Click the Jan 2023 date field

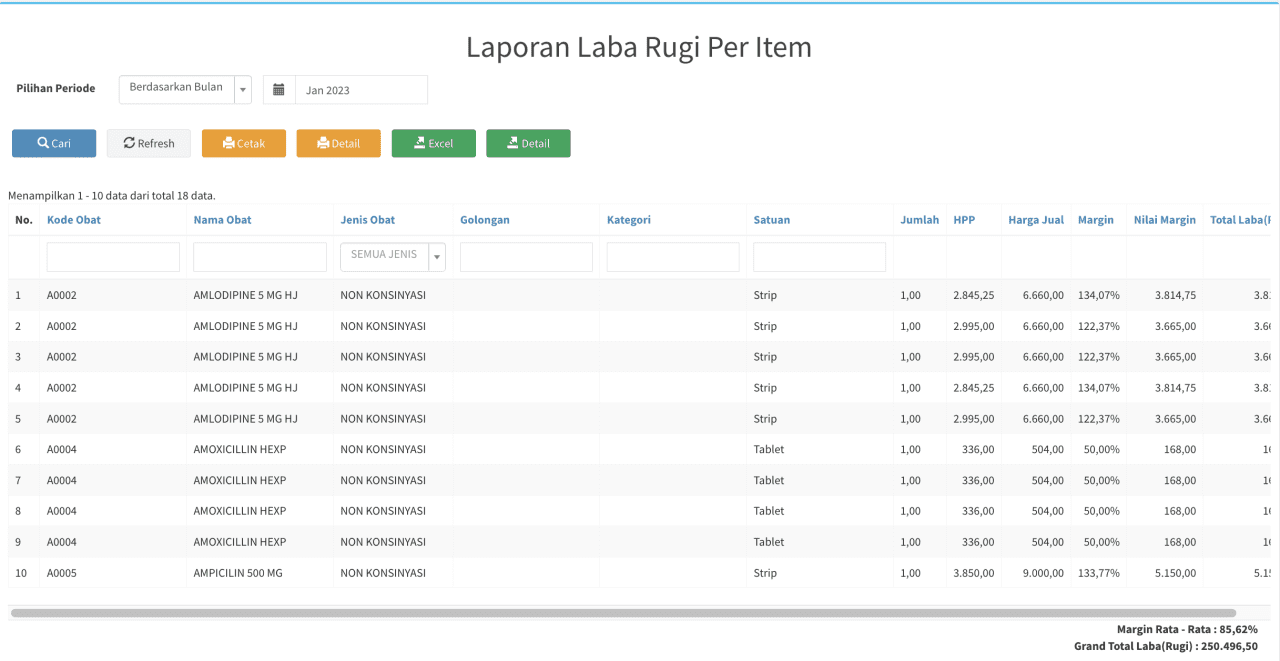tap(361, 90)
